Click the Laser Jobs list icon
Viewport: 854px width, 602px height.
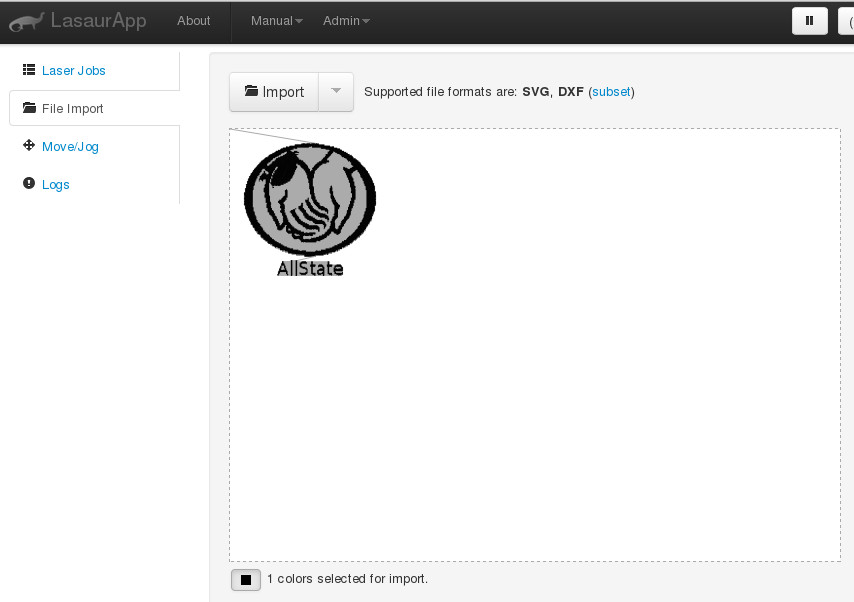[x=29, y=70]
